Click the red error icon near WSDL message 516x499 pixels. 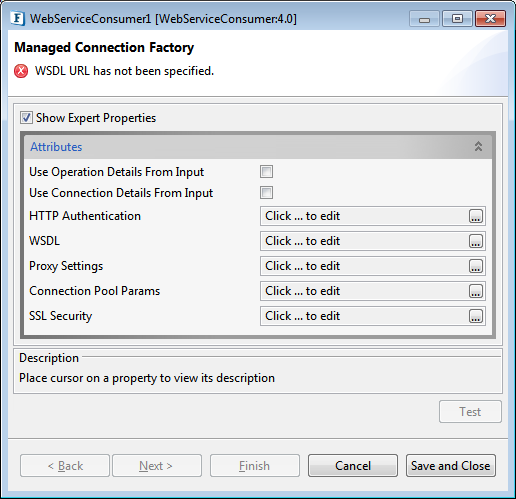click(21, 71)
